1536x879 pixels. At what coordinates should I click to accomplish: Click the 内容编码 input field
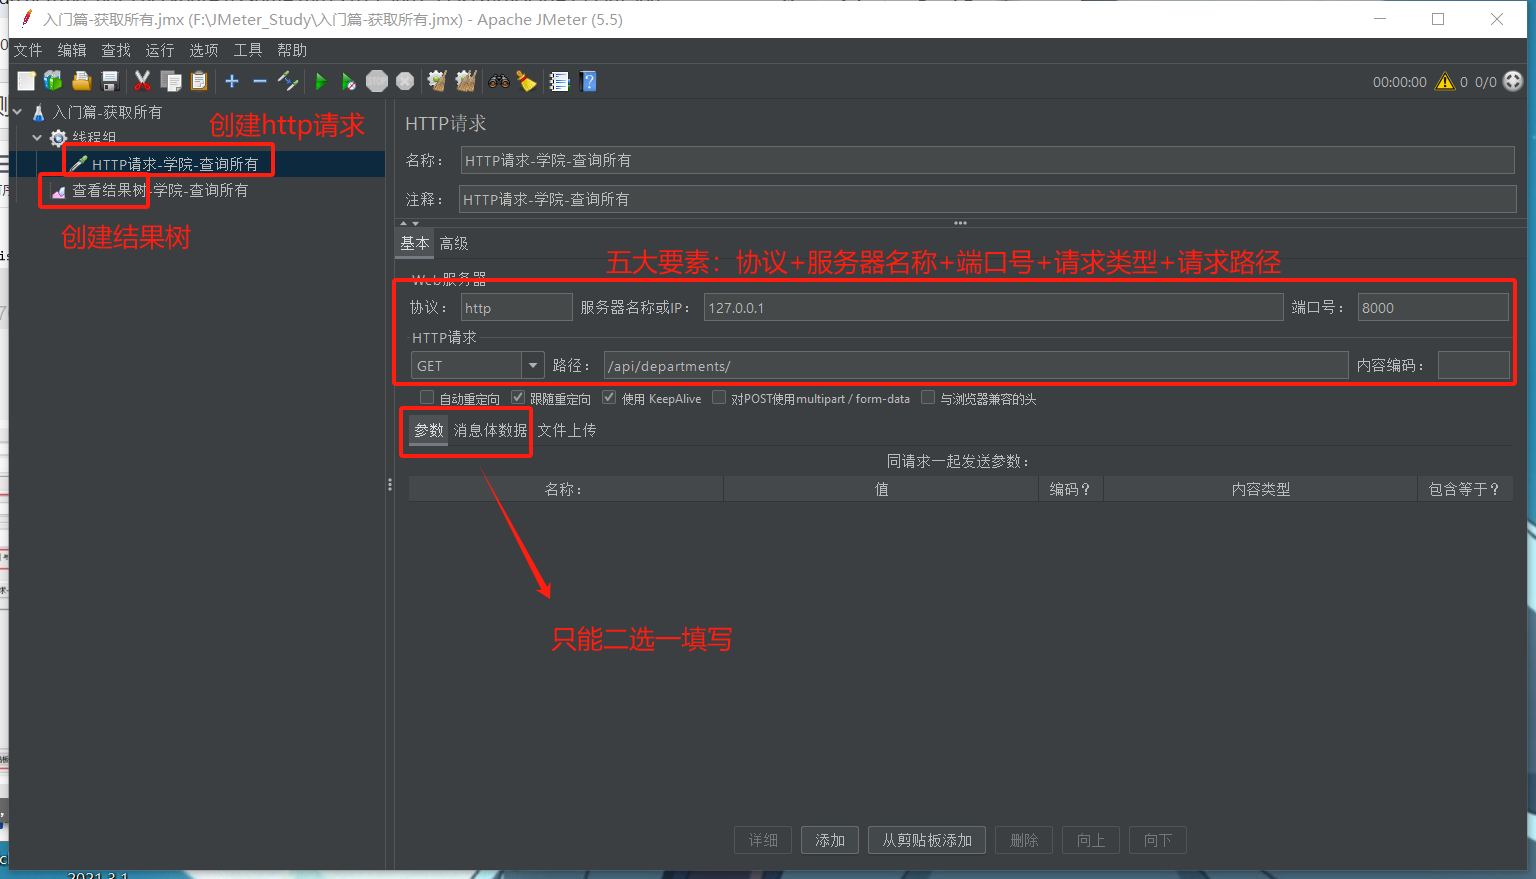(x=1473, y=366)
